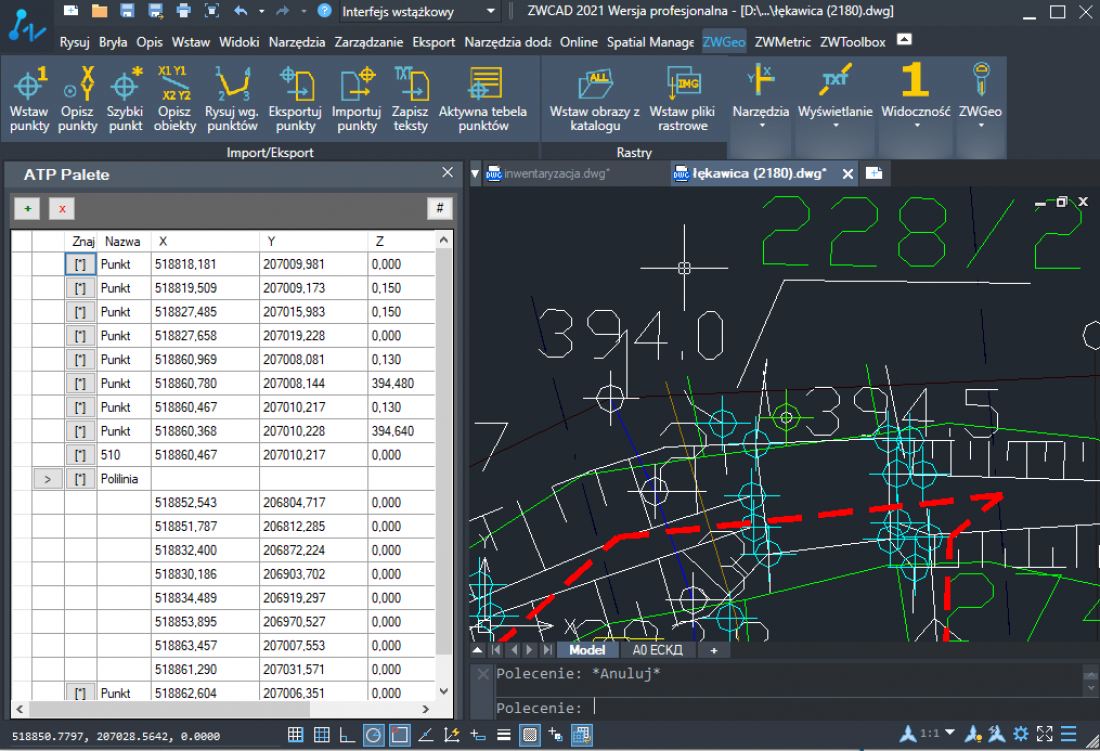Toggle the [*] mark on row 510
This screenshot has width=1100, height=751.
click(x=80, y=455)
